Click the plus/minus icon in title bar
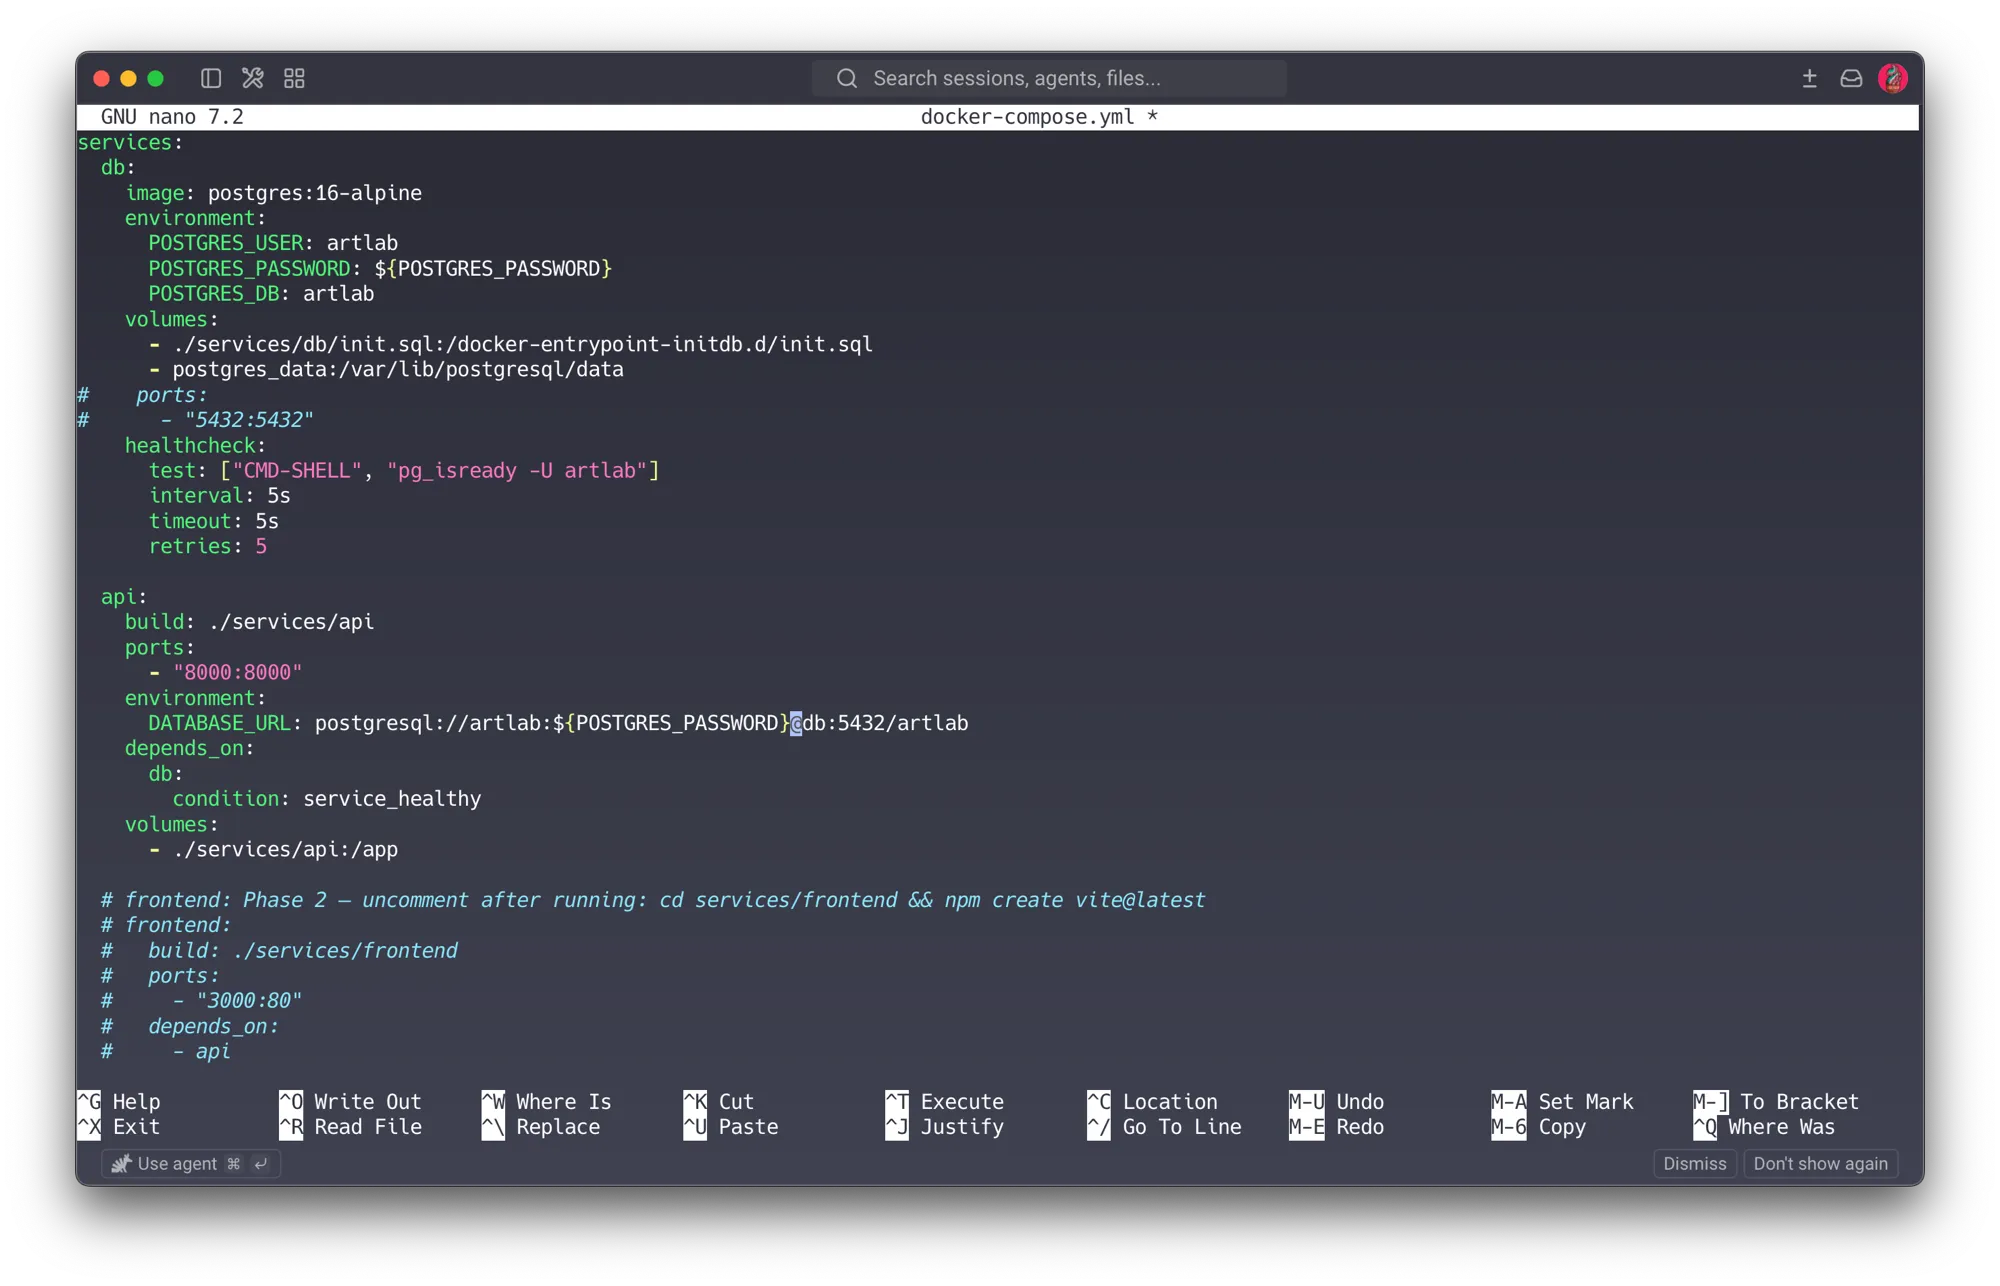 pyautogui.click(x=1809, y=78)
